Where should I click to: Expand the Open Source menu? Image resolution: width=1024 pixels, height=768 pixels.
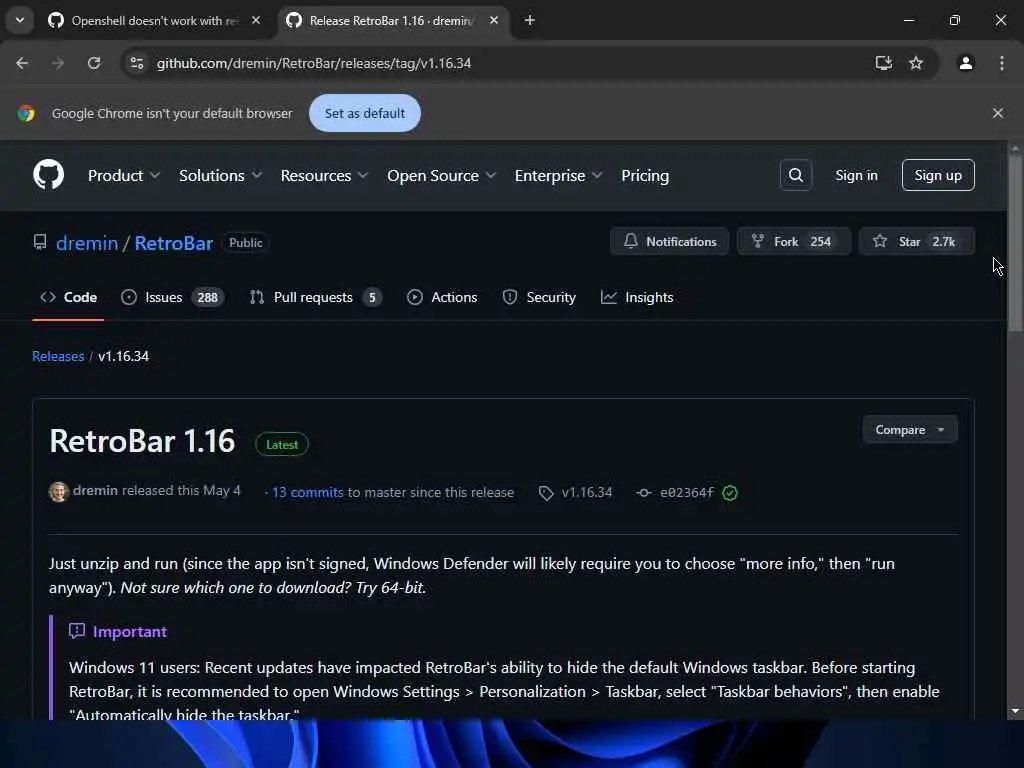[441, 176]
